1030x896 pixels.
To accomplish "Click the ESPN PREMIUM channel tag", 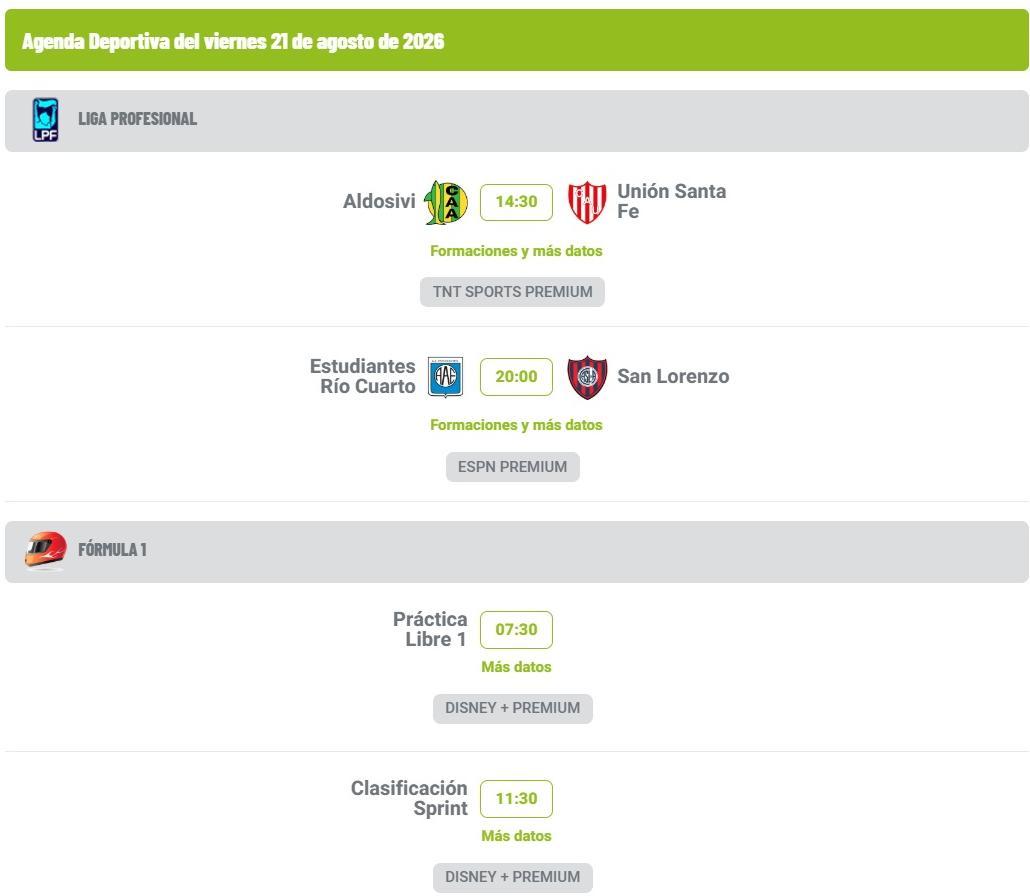I will 512,467.
